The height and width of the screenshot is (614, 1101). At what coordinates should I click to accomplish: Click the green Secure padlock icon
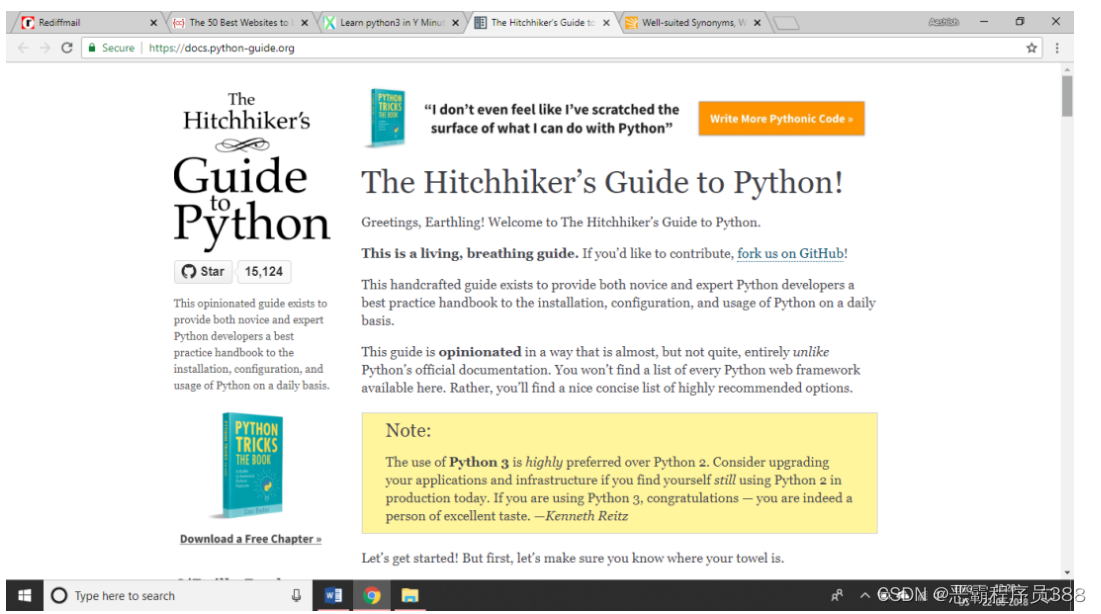(x=92, y=48)
